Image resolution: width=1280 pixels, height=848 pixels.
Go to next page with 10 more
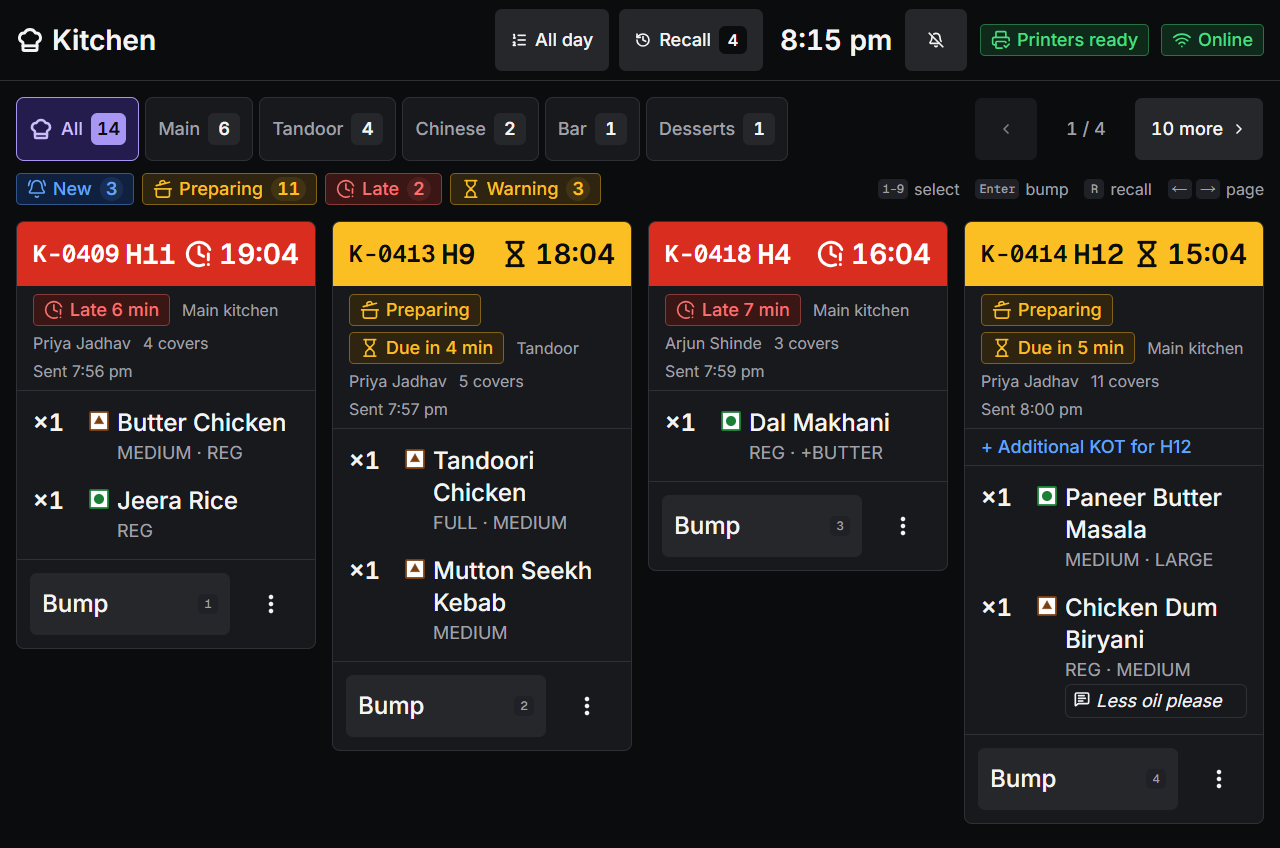pyautogui.click(x=1199, y=129)
